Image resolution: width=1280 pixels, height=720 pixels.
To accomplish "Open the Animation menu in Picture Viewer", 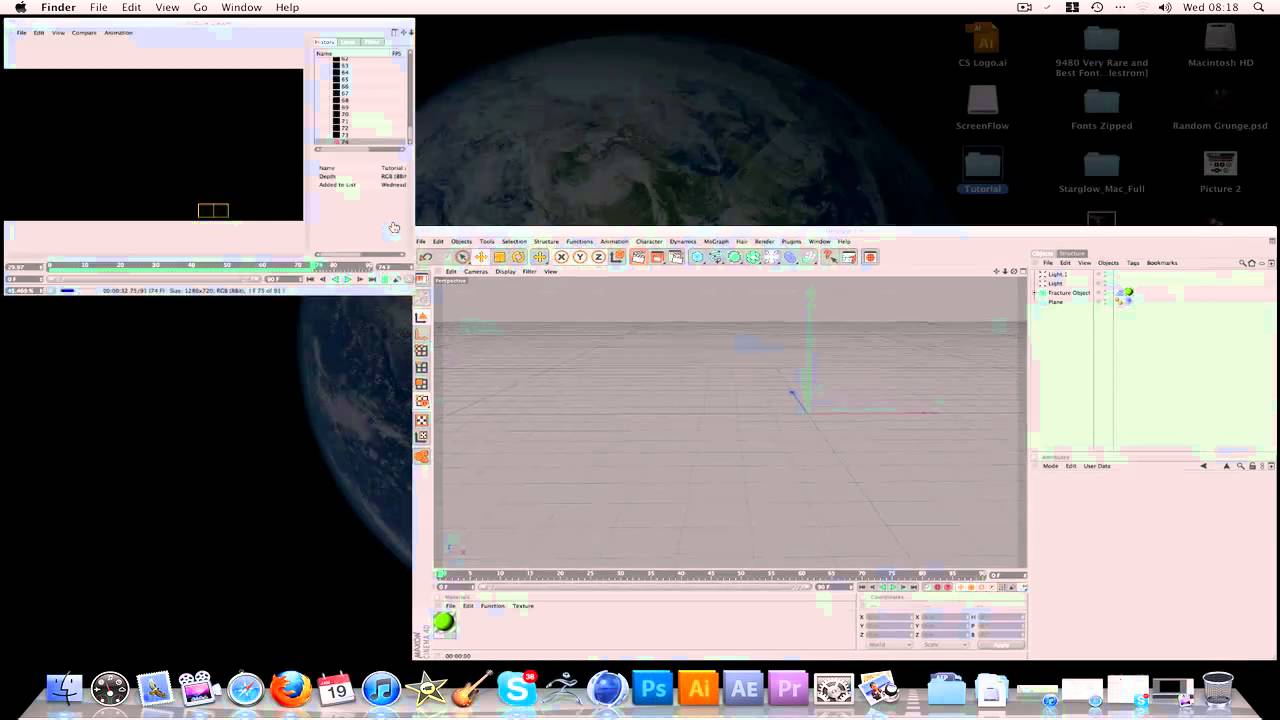I will click(118, 33).
